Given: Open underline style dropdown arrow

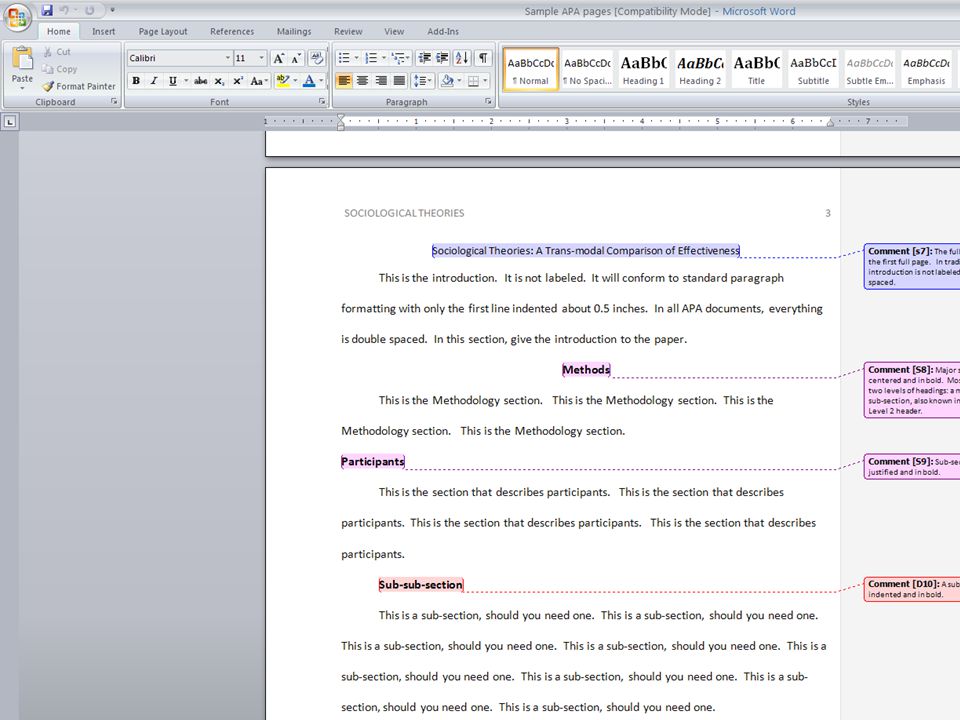Looking at the screenshot, I should [x=186, y=81].
